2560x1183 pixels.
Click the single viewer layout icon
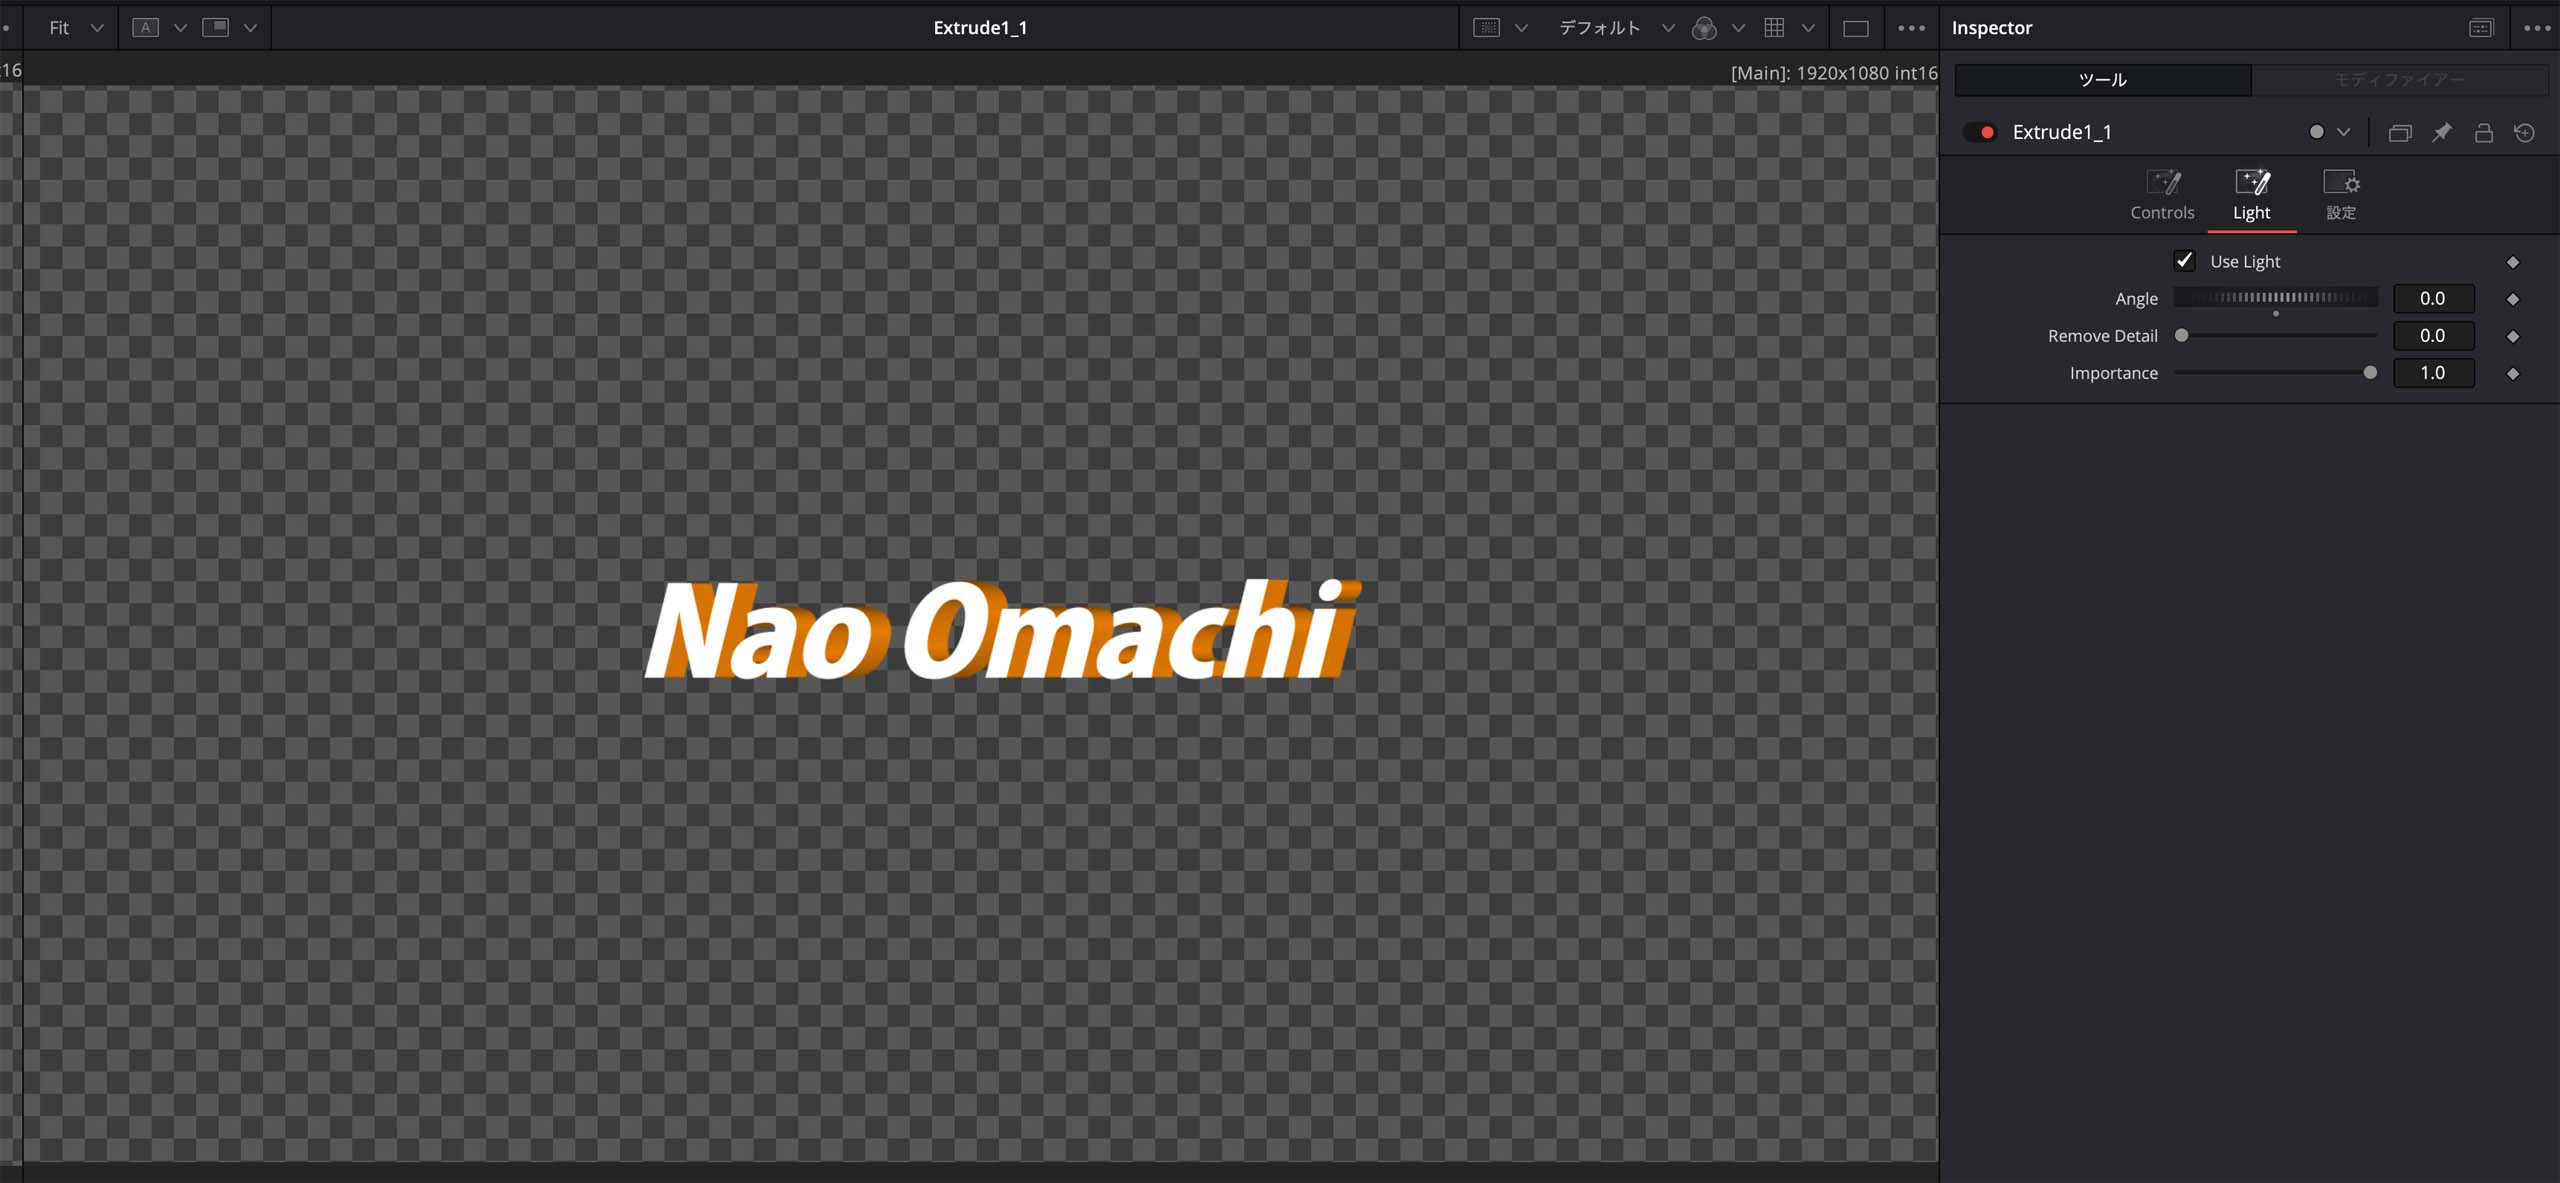pyautogui.click(x=1856, y=28)
